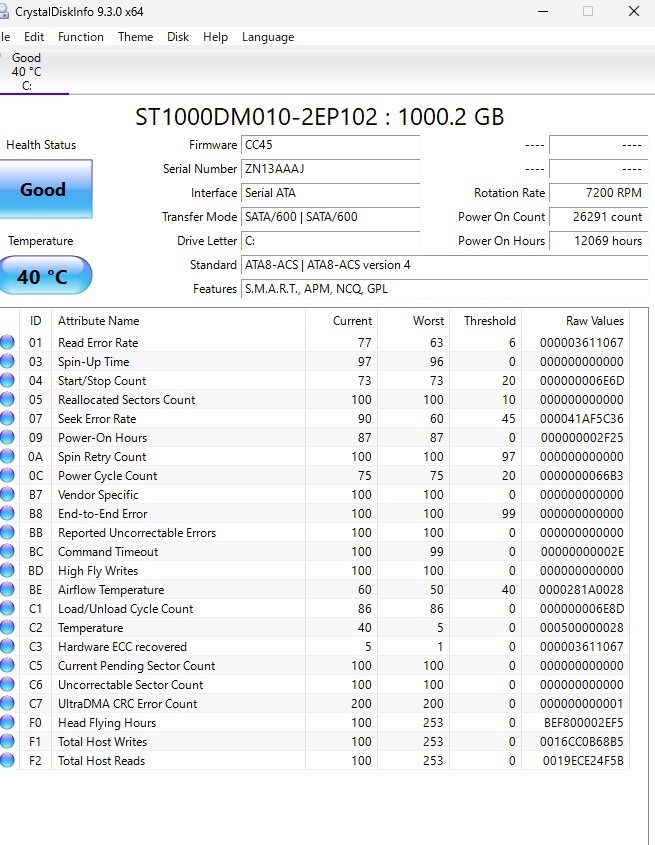Click blue orb for Seek Error Rate
Viewport: 655px width, 845px height.
7,419
